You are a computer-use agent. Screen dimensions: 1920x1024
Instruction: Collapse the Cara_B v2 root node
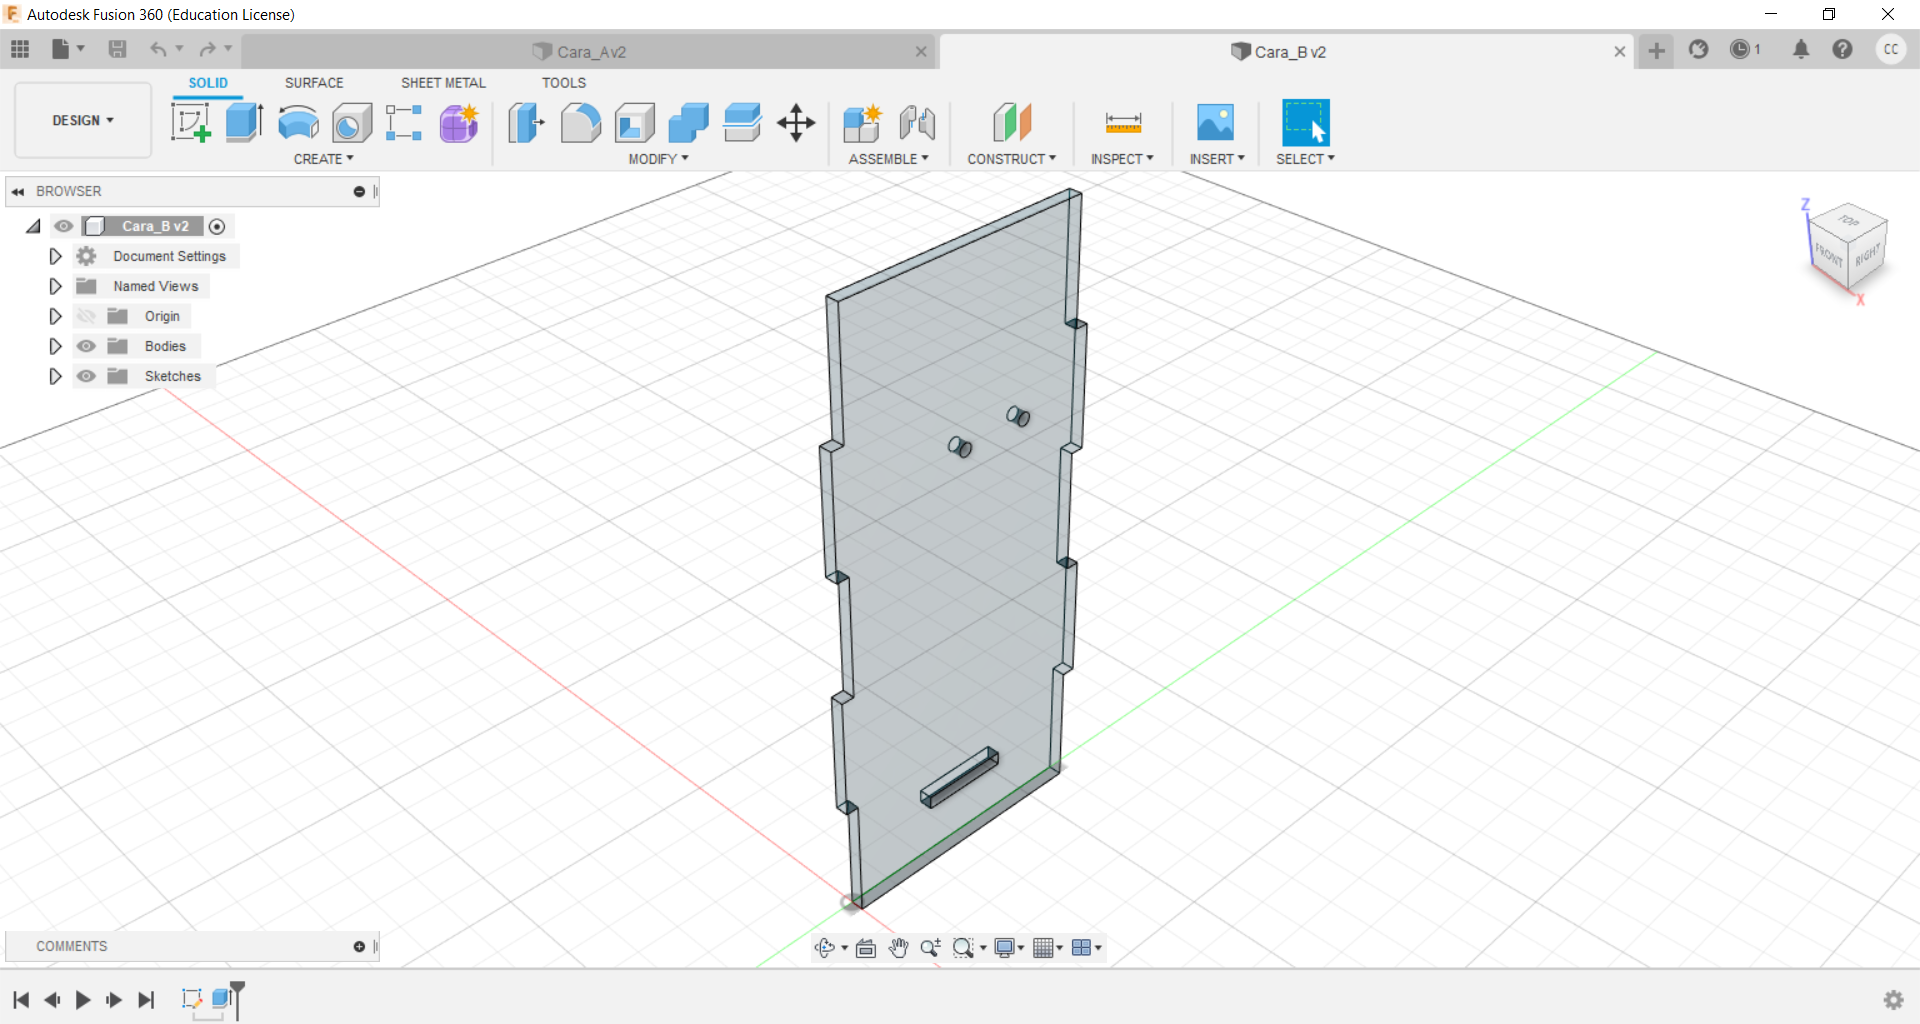click(x=34, y=226)
